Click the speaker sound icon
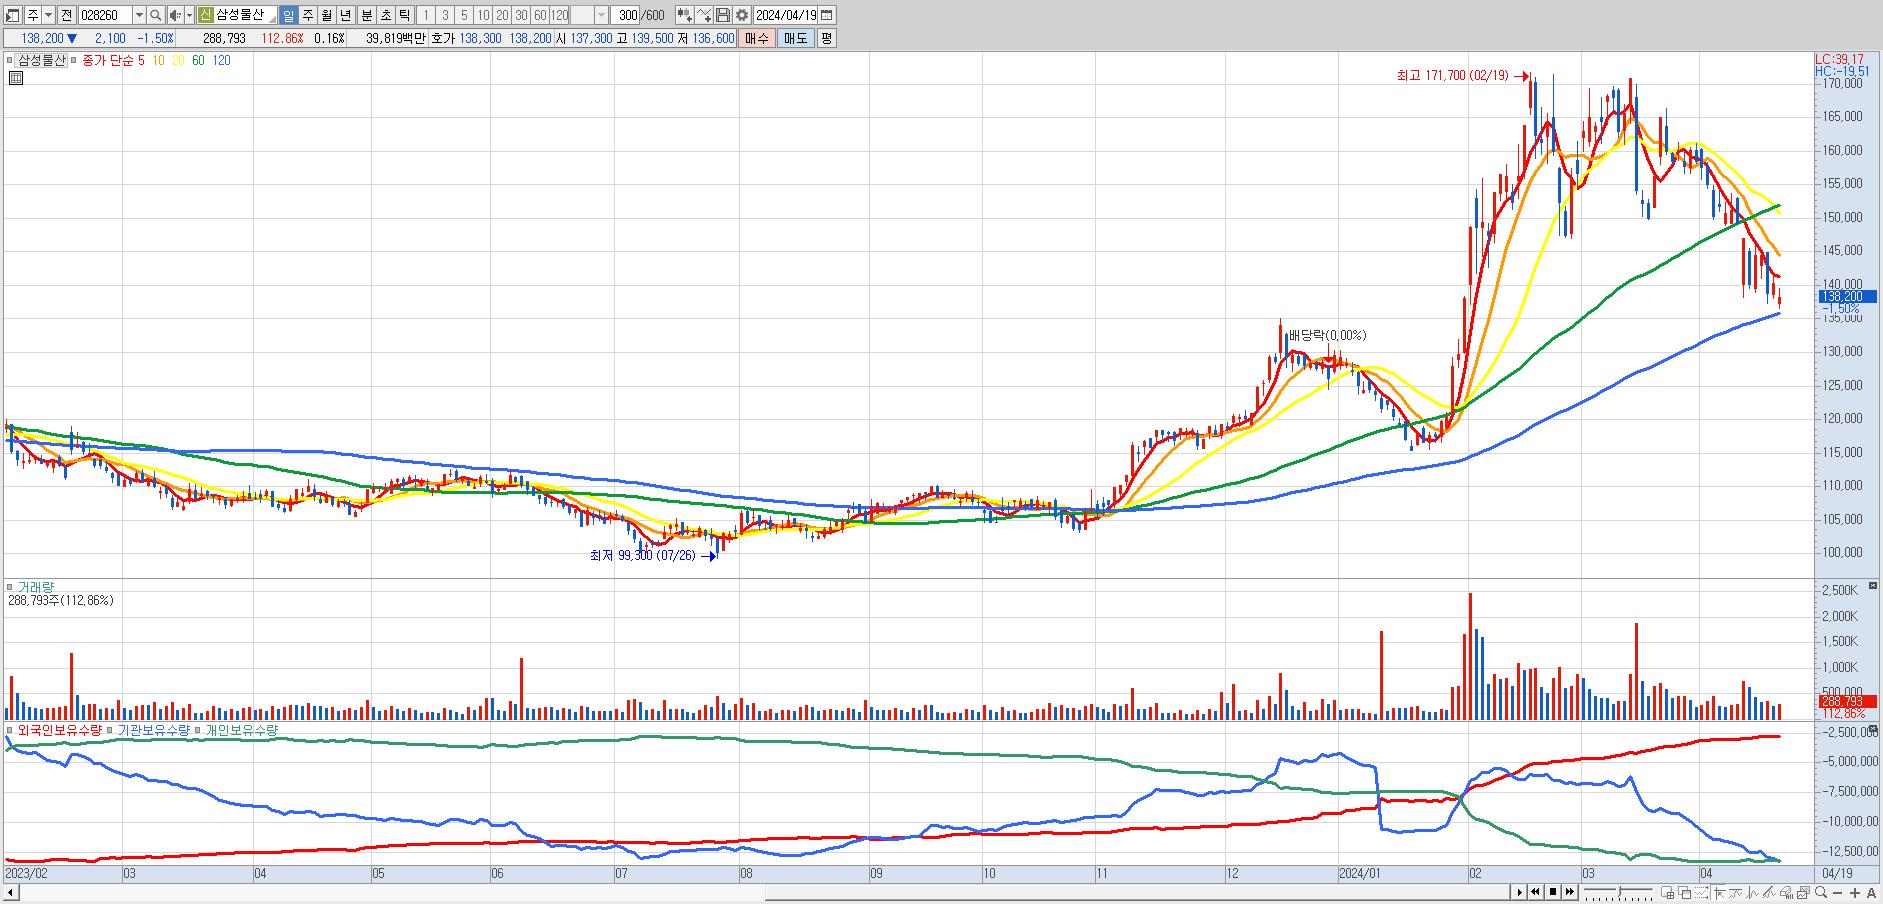Viewport: 1883px width, 904px height. click(x=175, y=15)
